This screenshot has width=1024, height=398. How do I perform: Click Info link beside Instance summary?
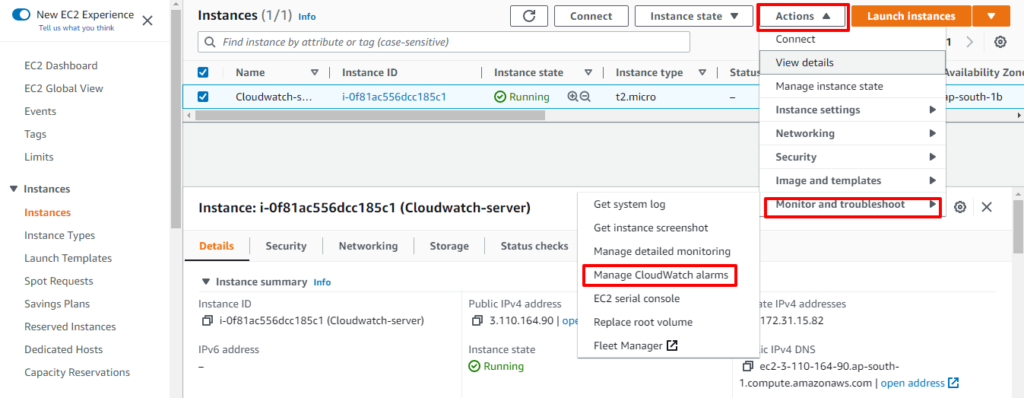322,282
